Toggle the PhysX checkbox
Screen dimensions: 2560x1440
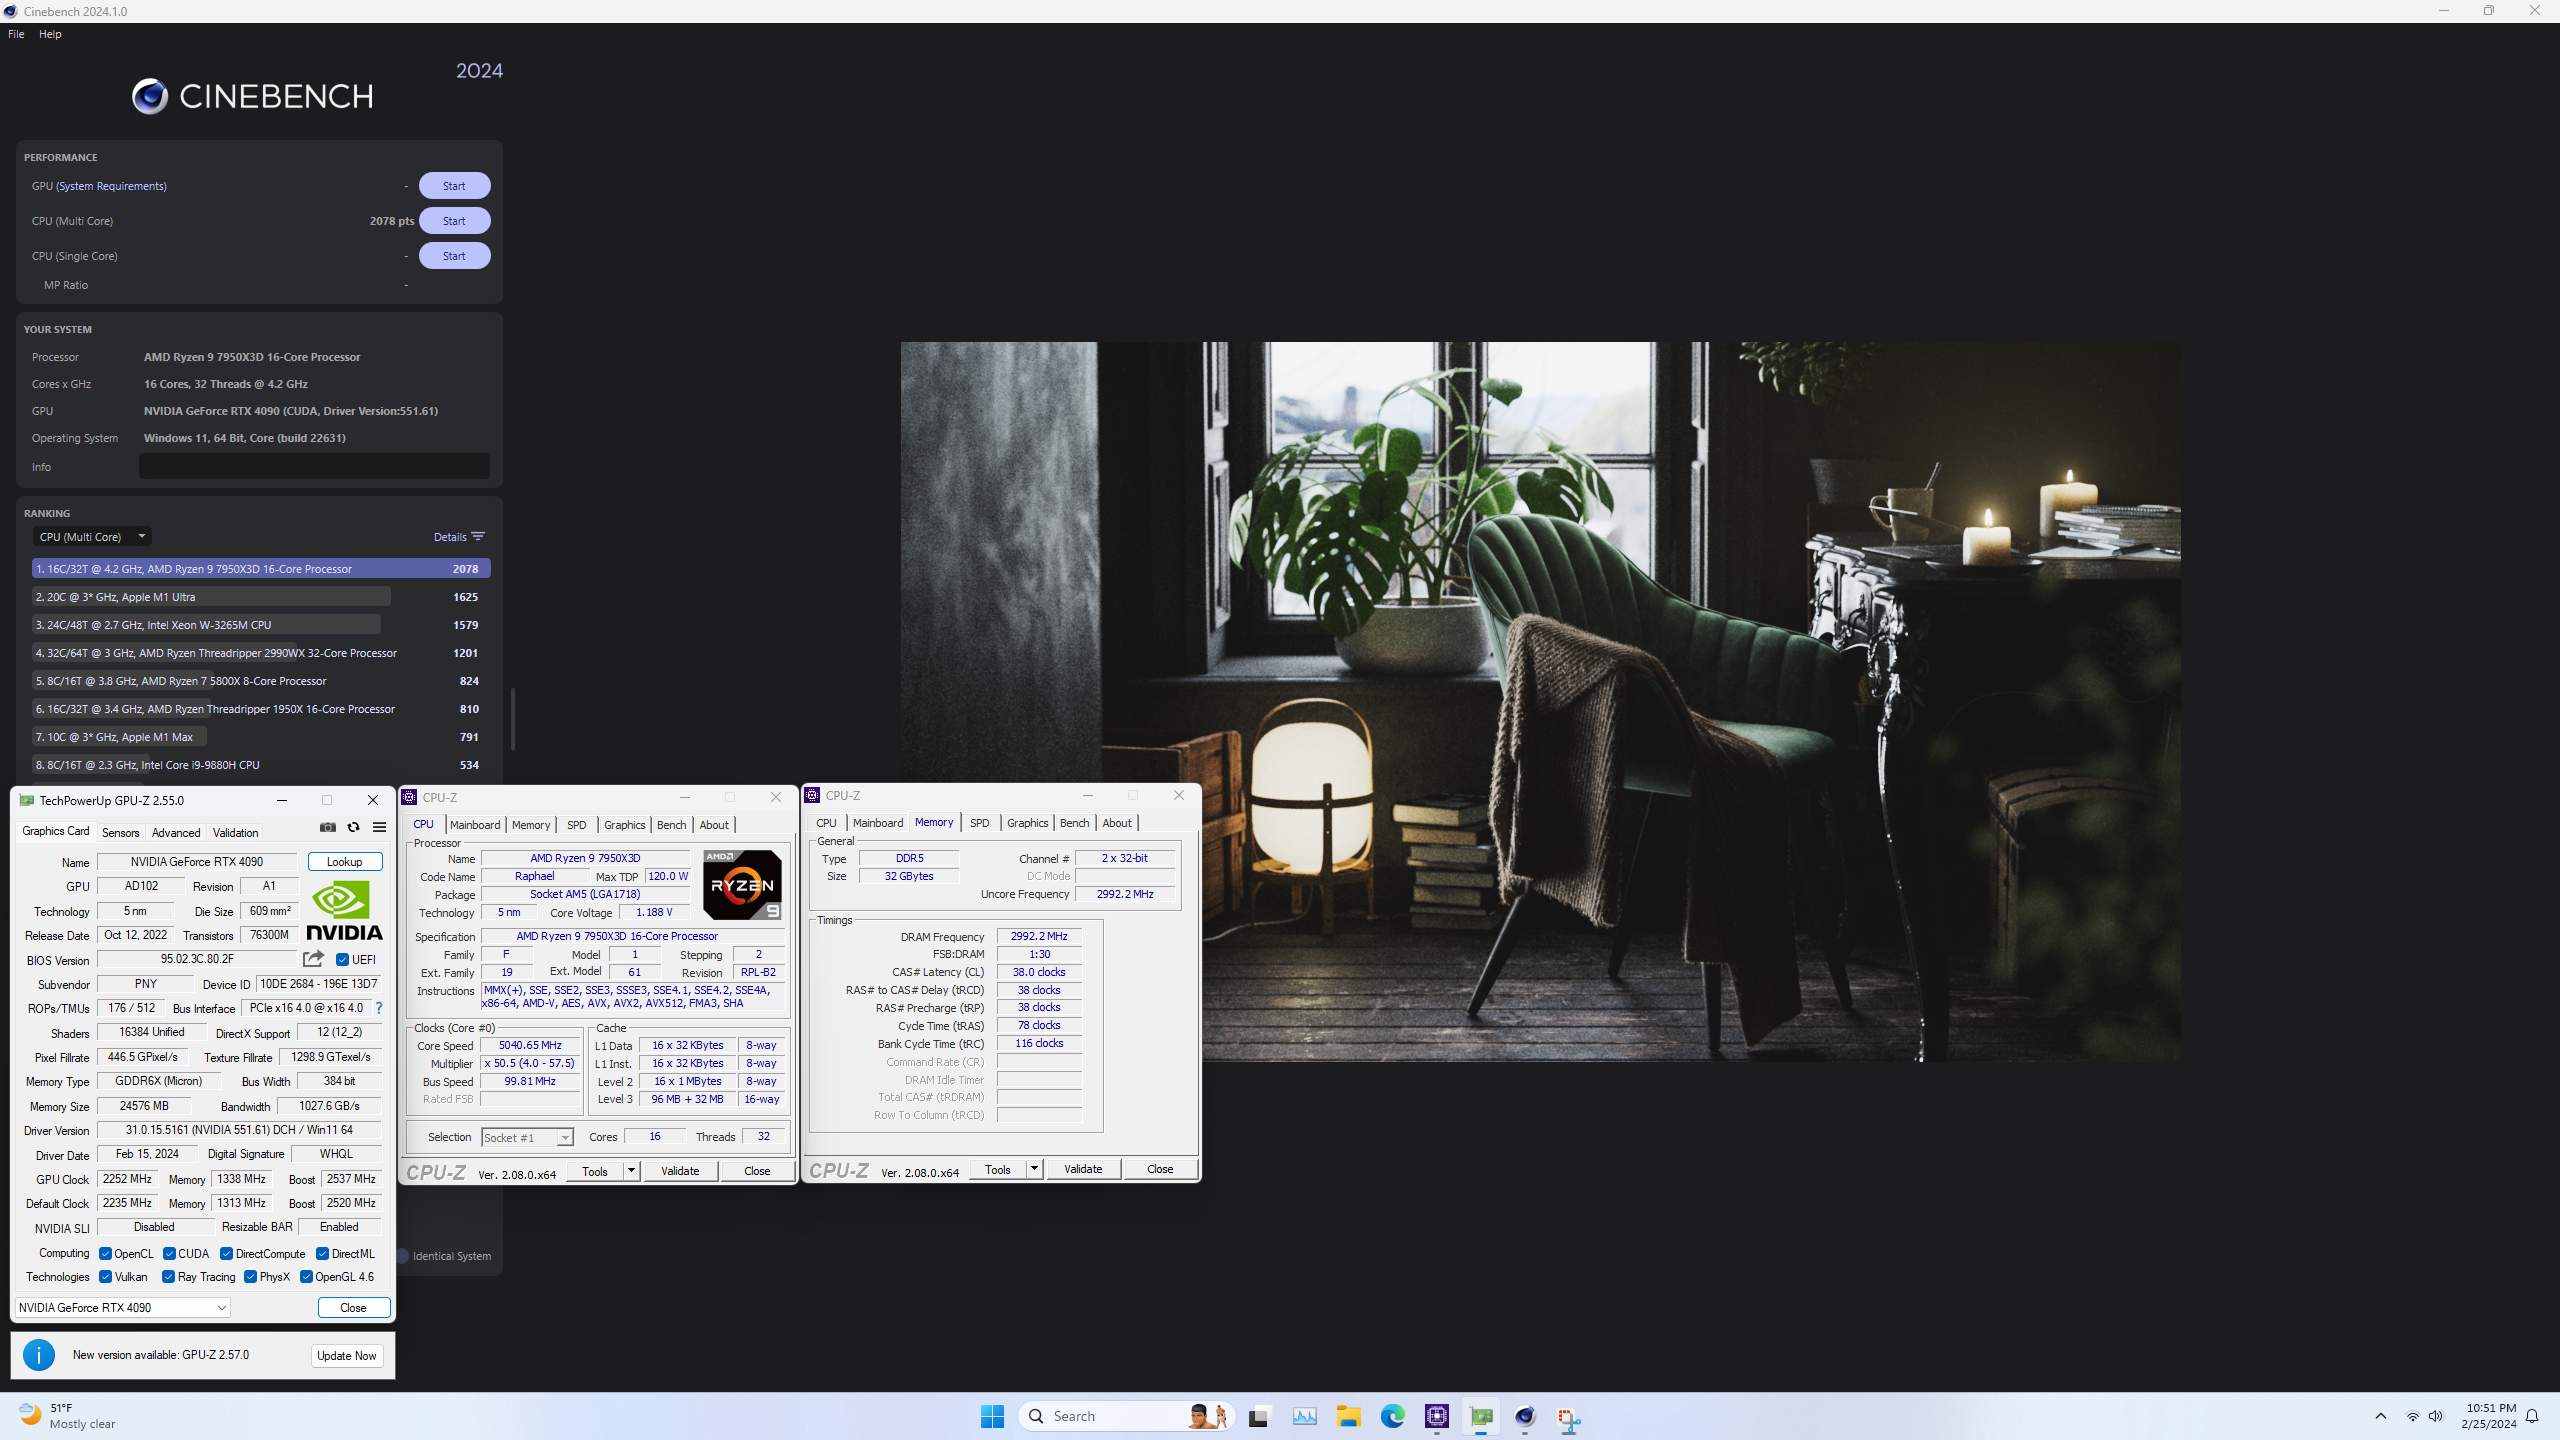click(251, 1277)
